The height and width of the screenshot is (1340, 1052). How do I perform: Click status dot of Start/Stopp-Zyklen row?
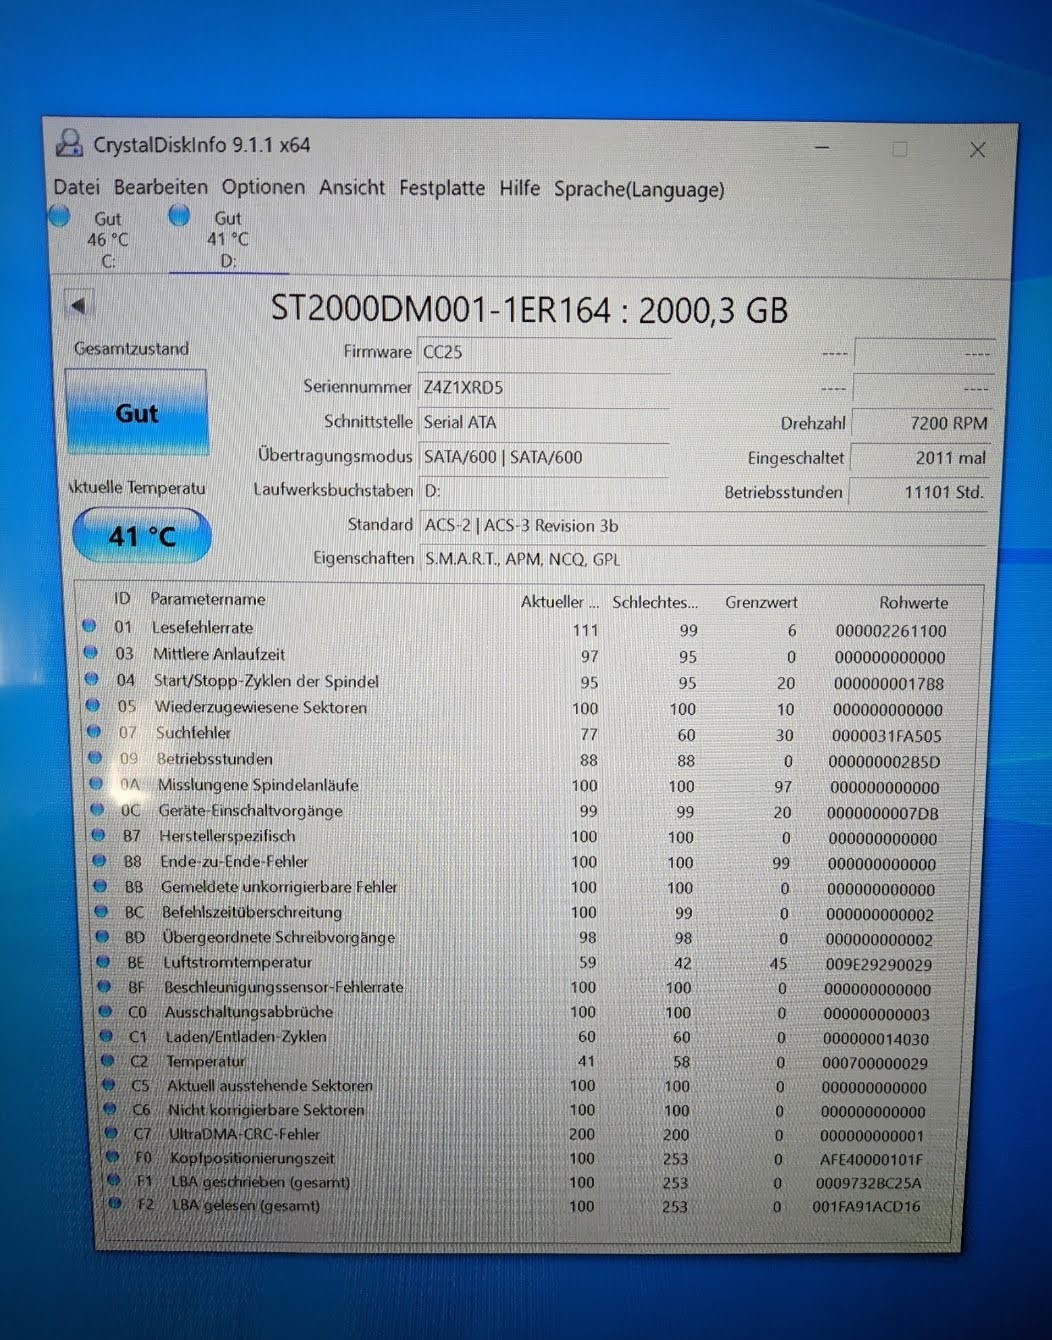coord(91,679)
